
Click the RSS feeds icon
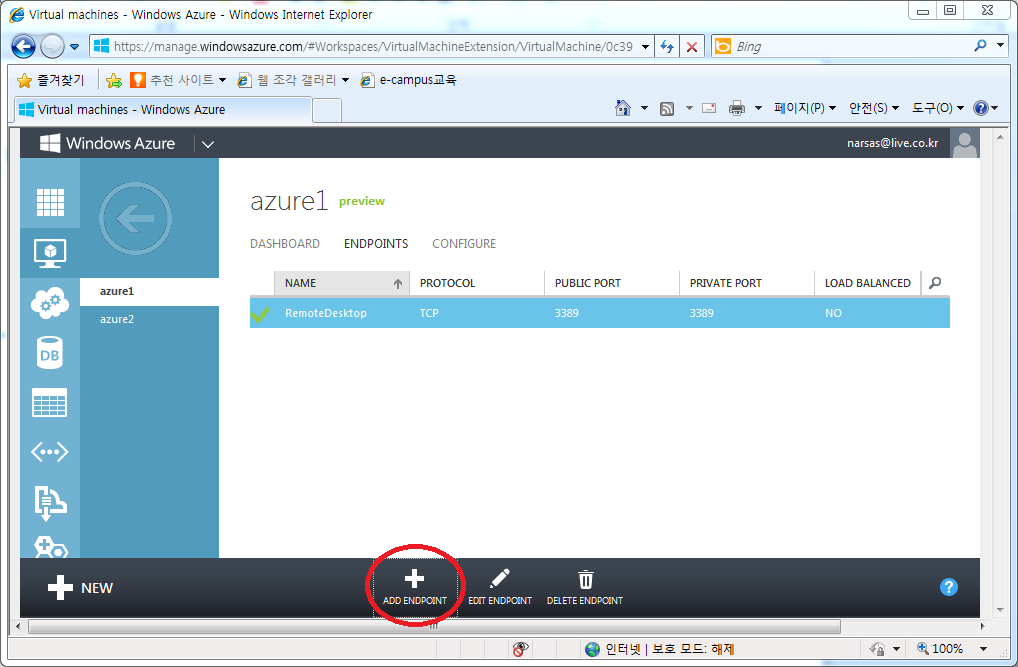(x=667, y=108)
